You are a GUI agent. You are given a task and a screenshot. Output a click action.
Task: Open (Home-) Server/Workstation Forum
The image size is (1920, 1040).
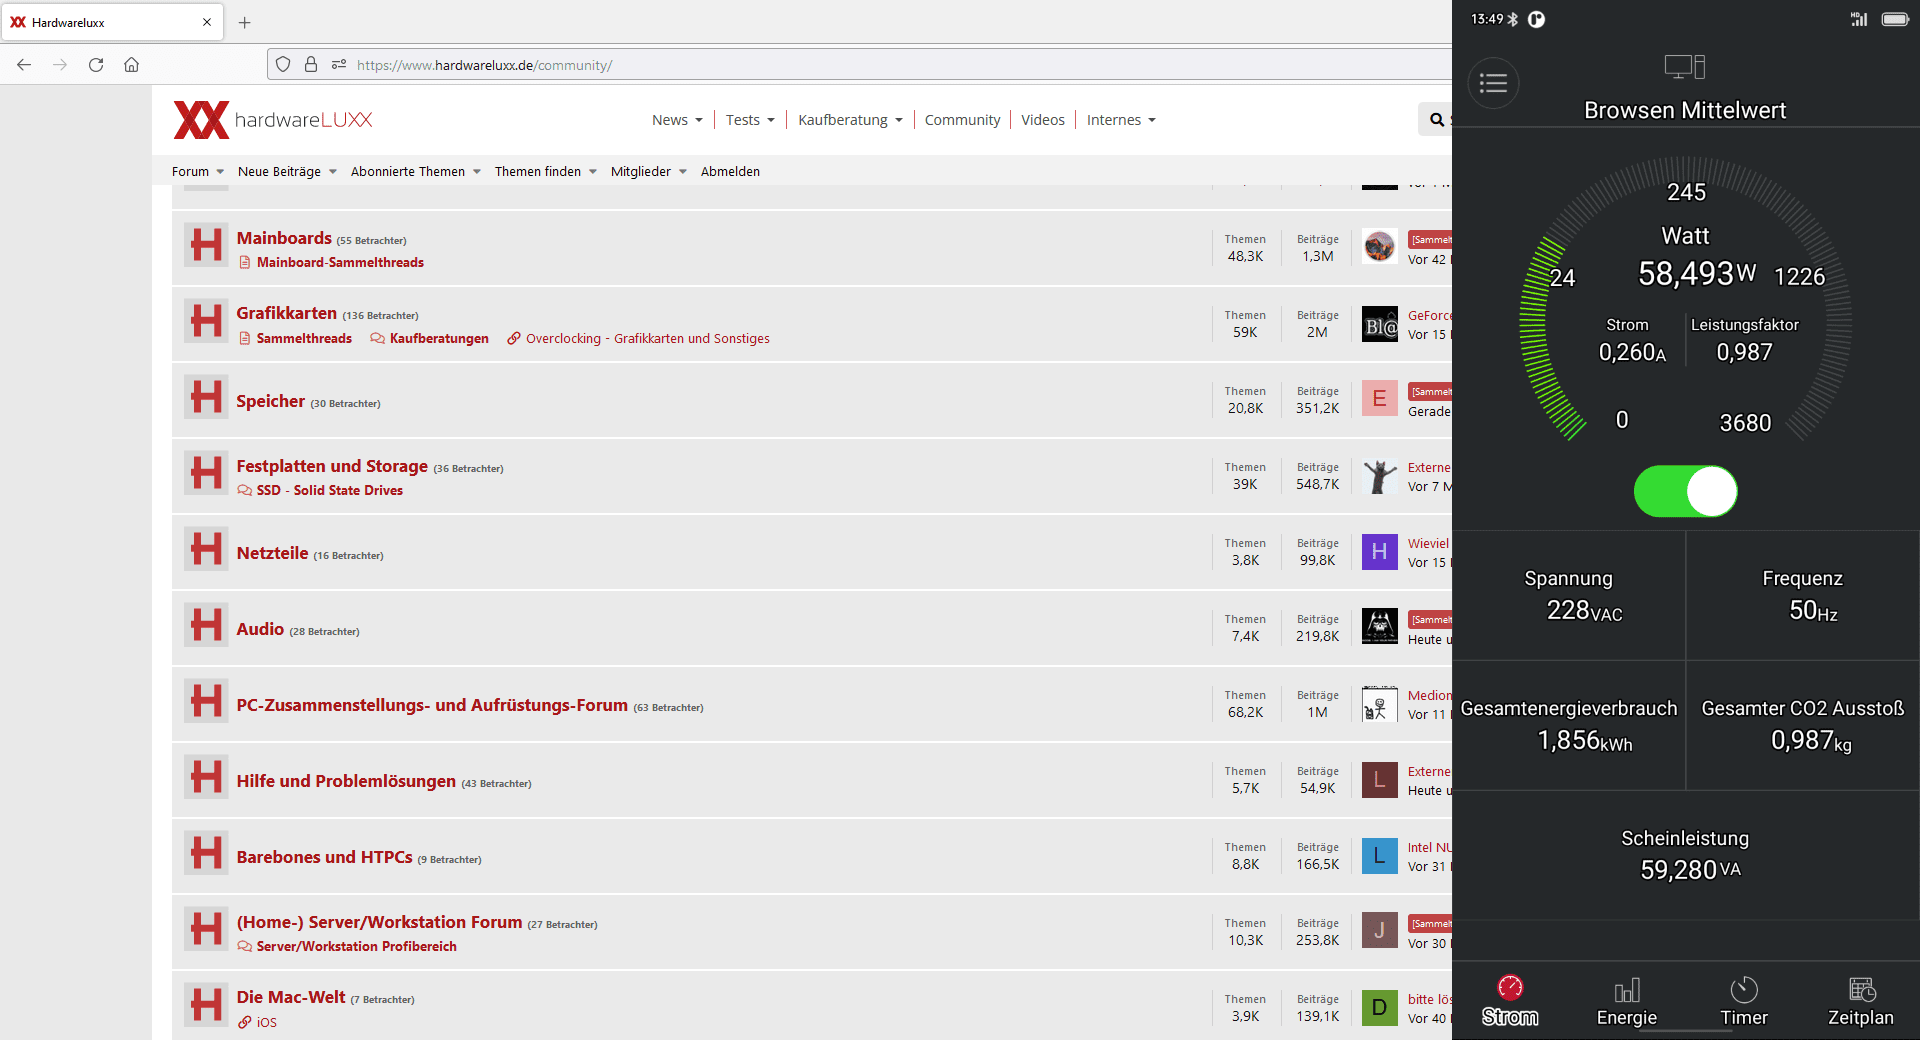379,922
